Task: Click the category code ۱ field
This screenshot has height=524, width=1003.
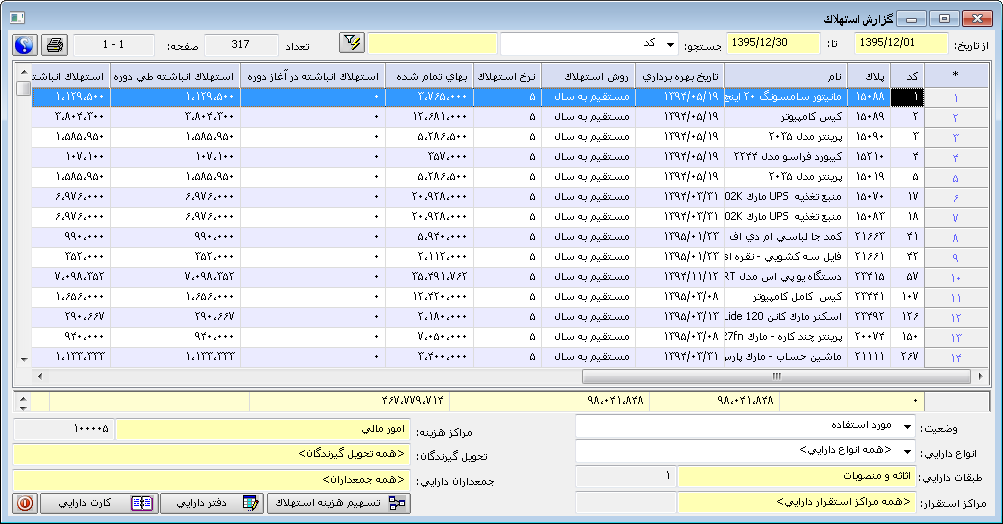Action: pyautogui.click(x=626, y=477)
